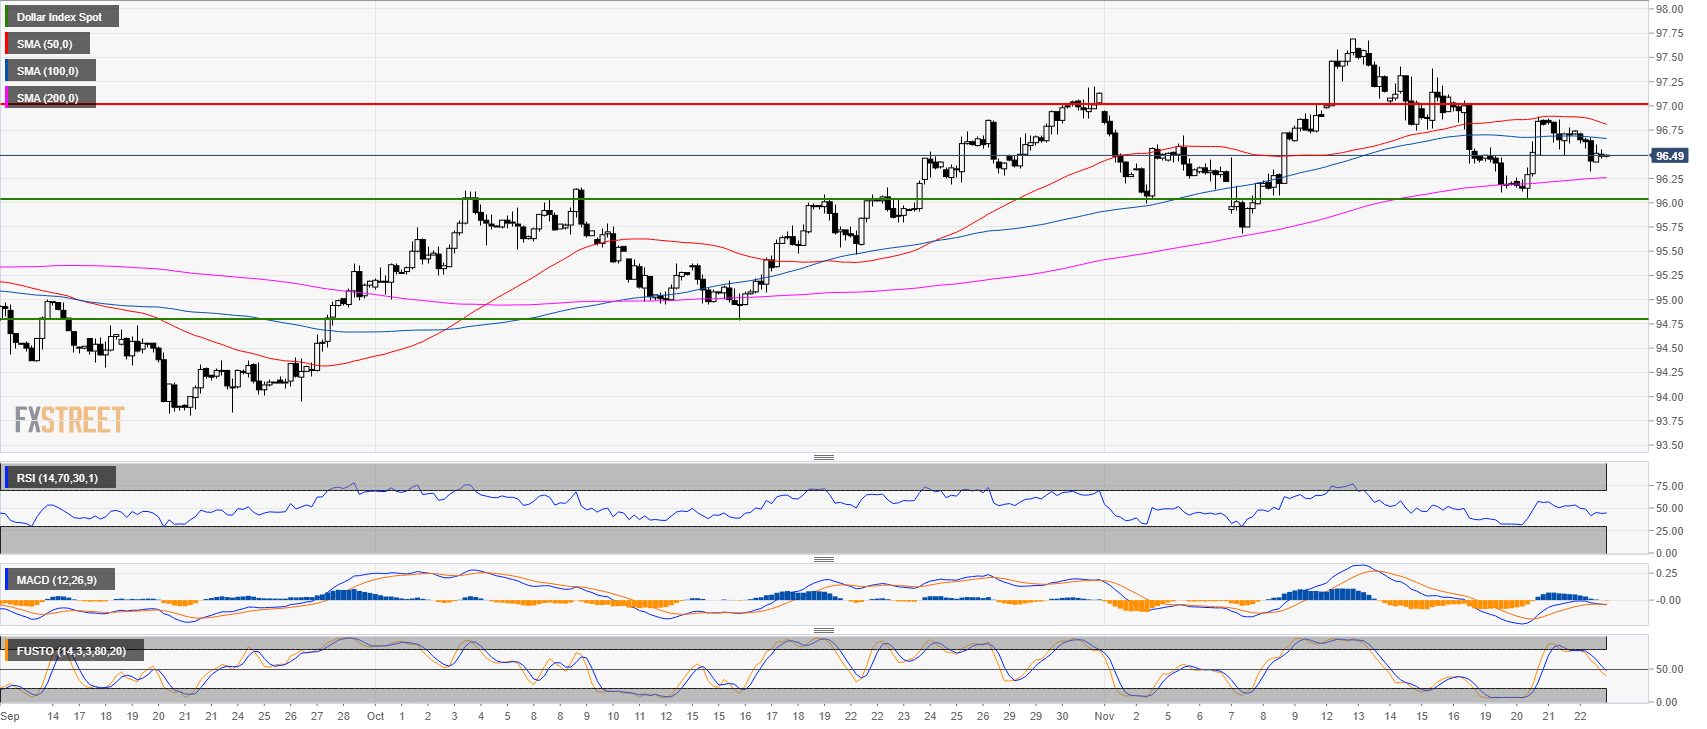Viewport: 1707px width, 729px height.
Task: Click the green color marker beside Dollar Index Spot
Action: pyautogui.click(x=7, y=17)
